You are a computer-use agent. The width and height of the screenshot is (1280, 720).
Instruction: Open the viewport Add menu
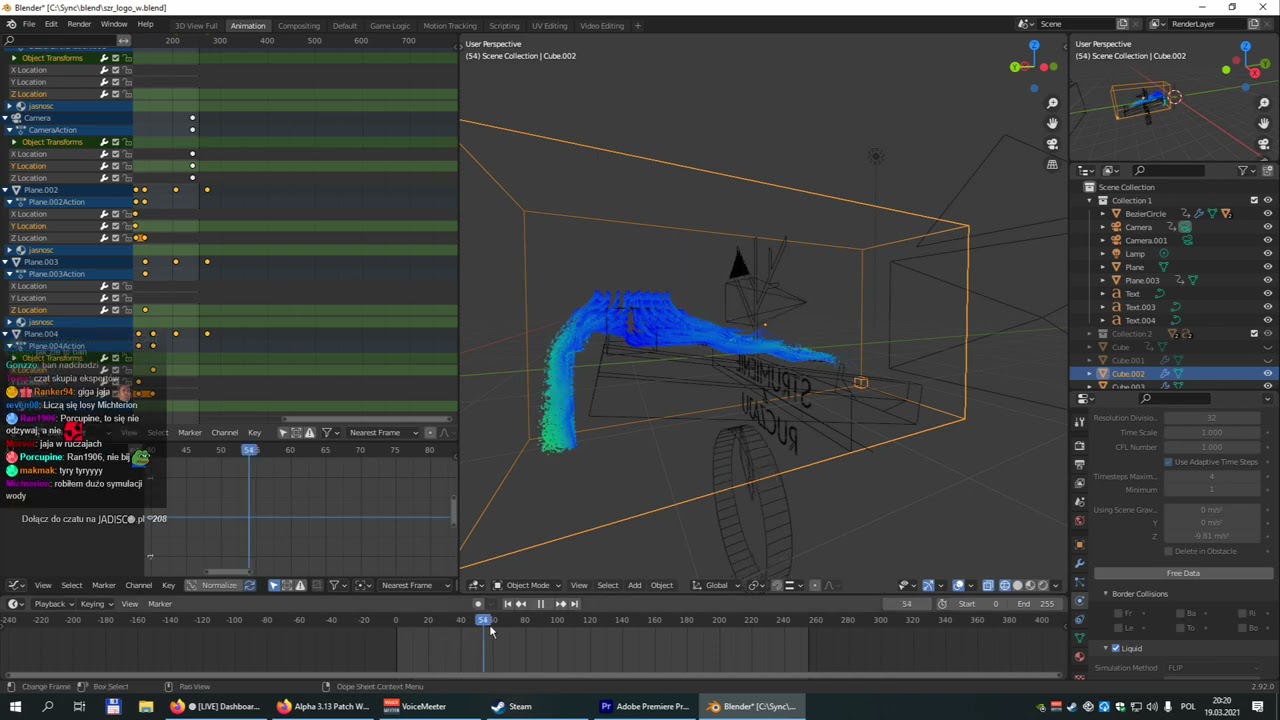pos(634,585)
